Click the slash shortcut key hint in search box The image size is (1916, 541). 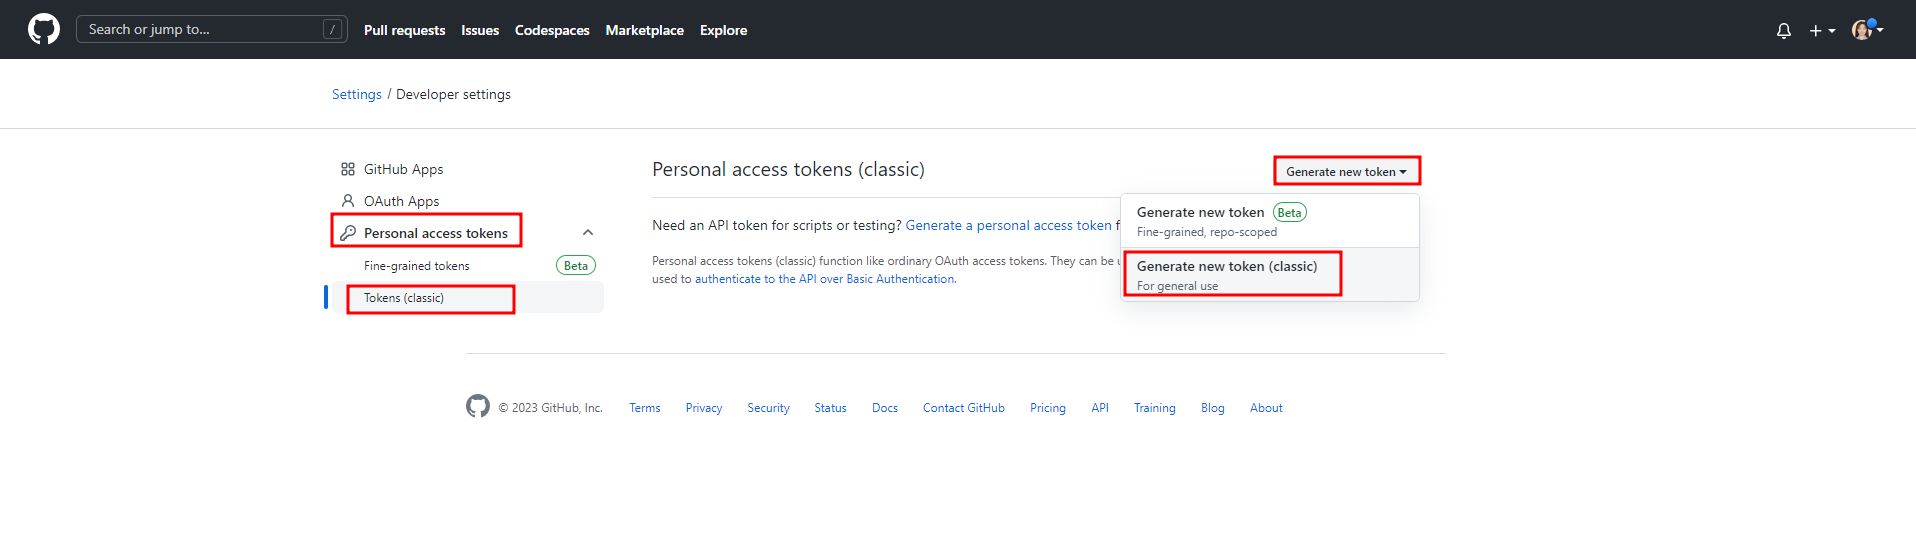[333, 30]
